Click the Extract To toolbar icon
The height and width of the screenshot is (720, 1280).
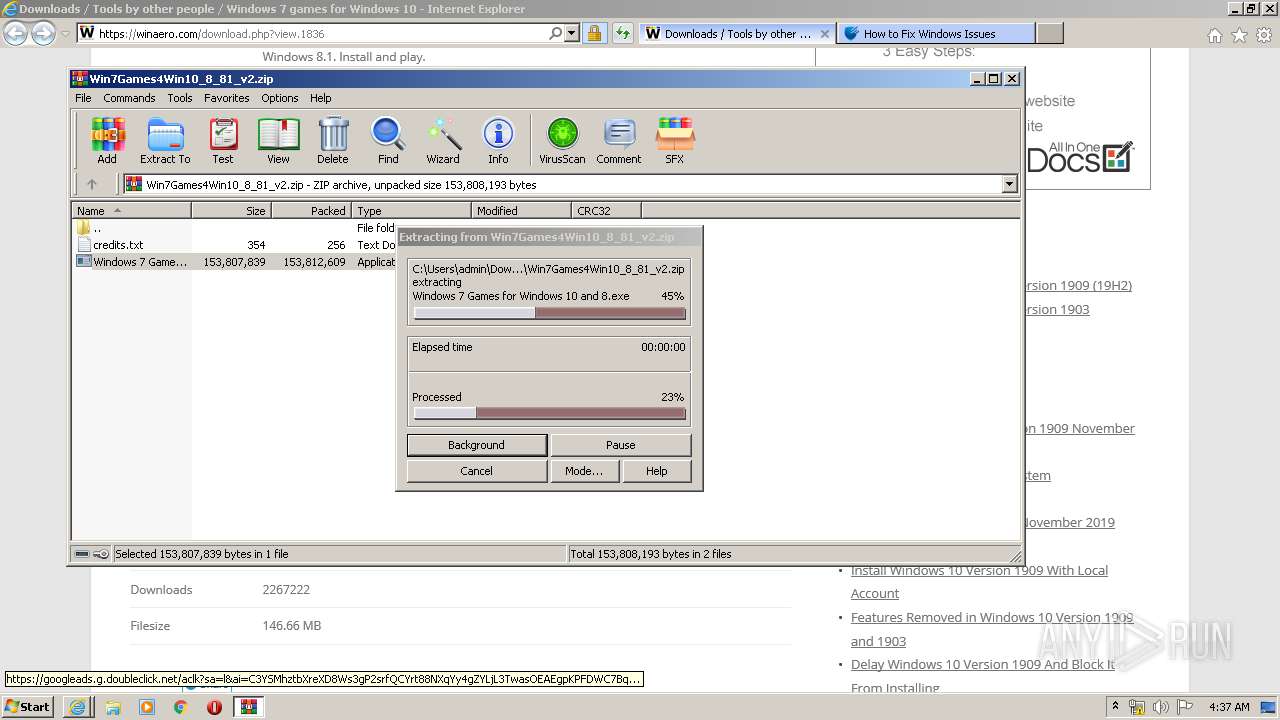[165, 140]
